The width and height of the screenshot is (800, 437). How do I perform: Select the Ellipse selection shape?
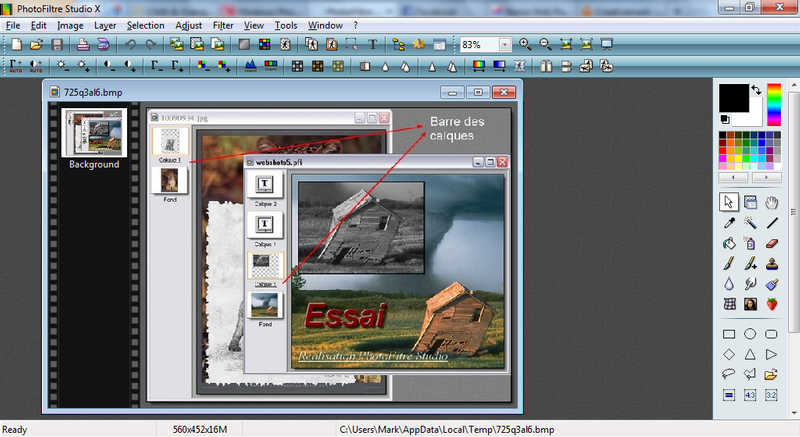[x=749, y=334]
